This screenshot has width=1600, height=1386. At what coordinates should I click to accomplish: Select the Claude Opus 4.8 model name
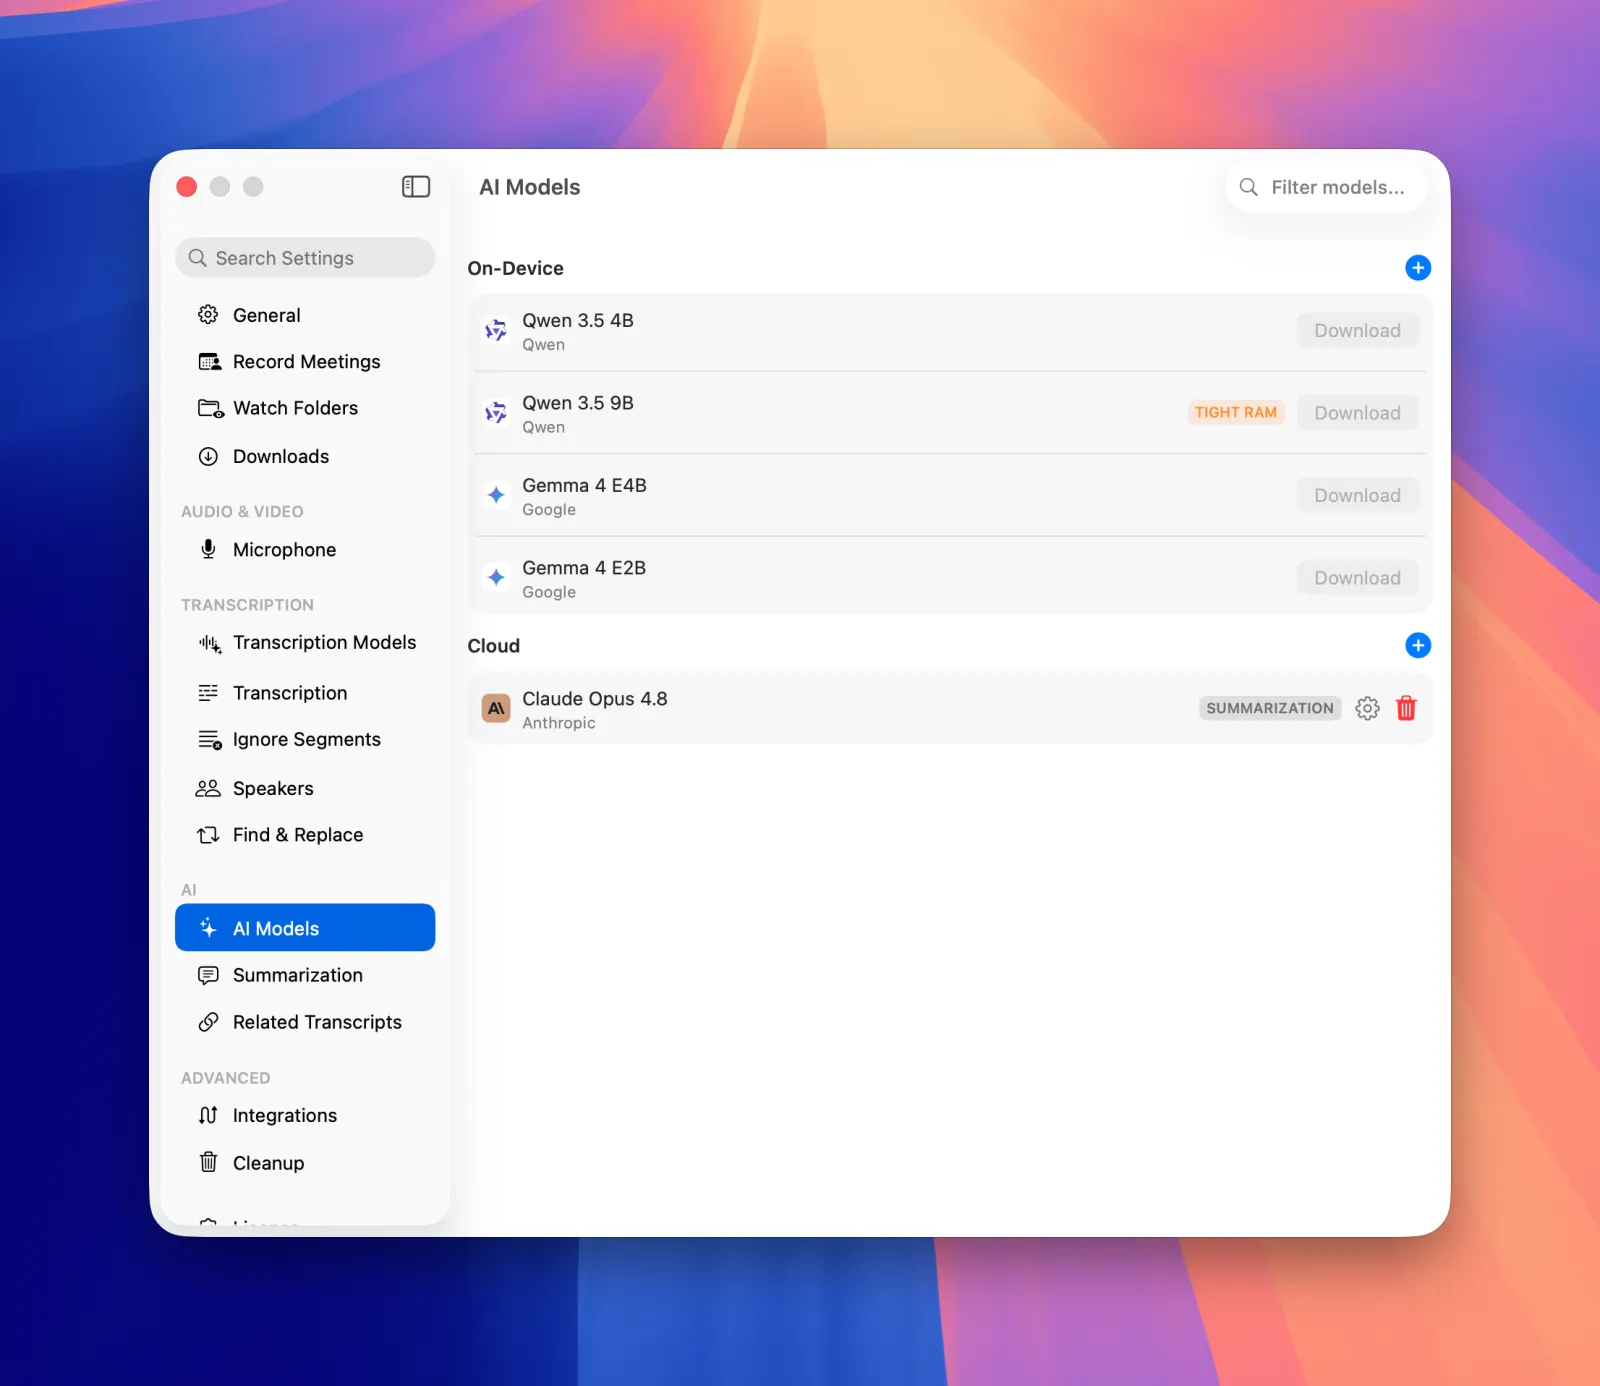click(594, 699)
